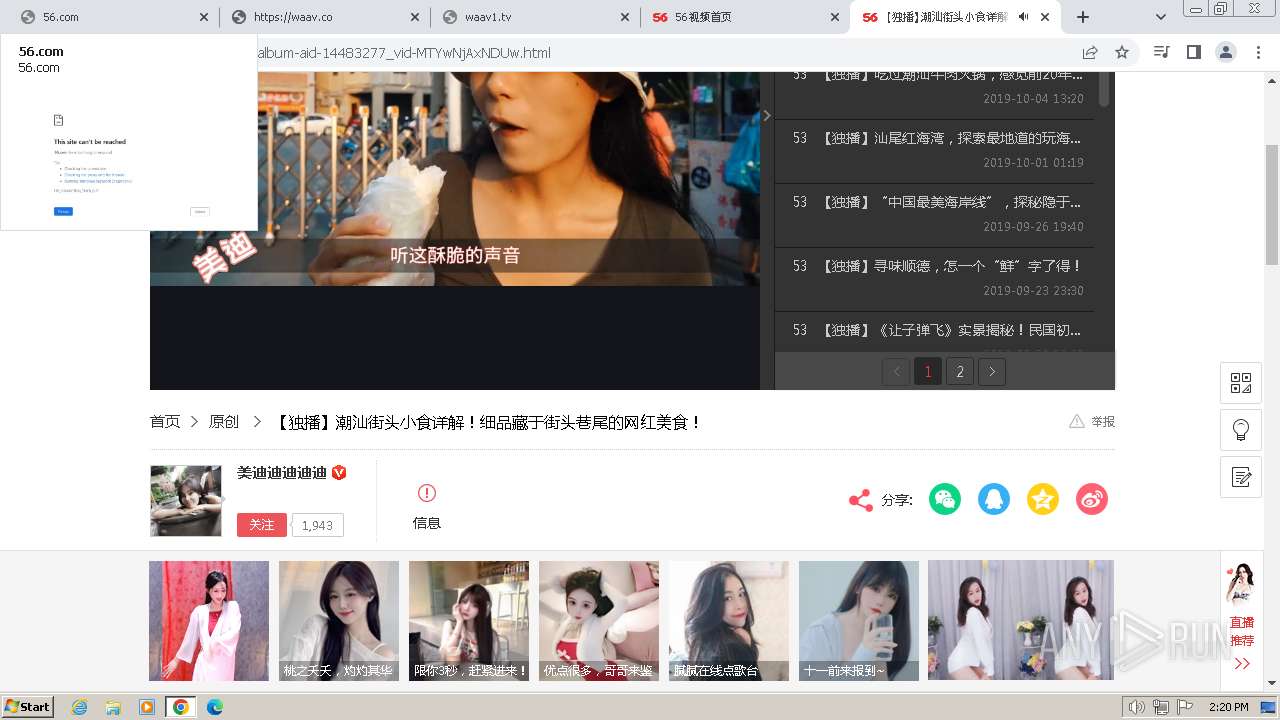The image size is (1280, 720).
Task: Open the volume control in system tray
Action: (x=1137, y=707)
